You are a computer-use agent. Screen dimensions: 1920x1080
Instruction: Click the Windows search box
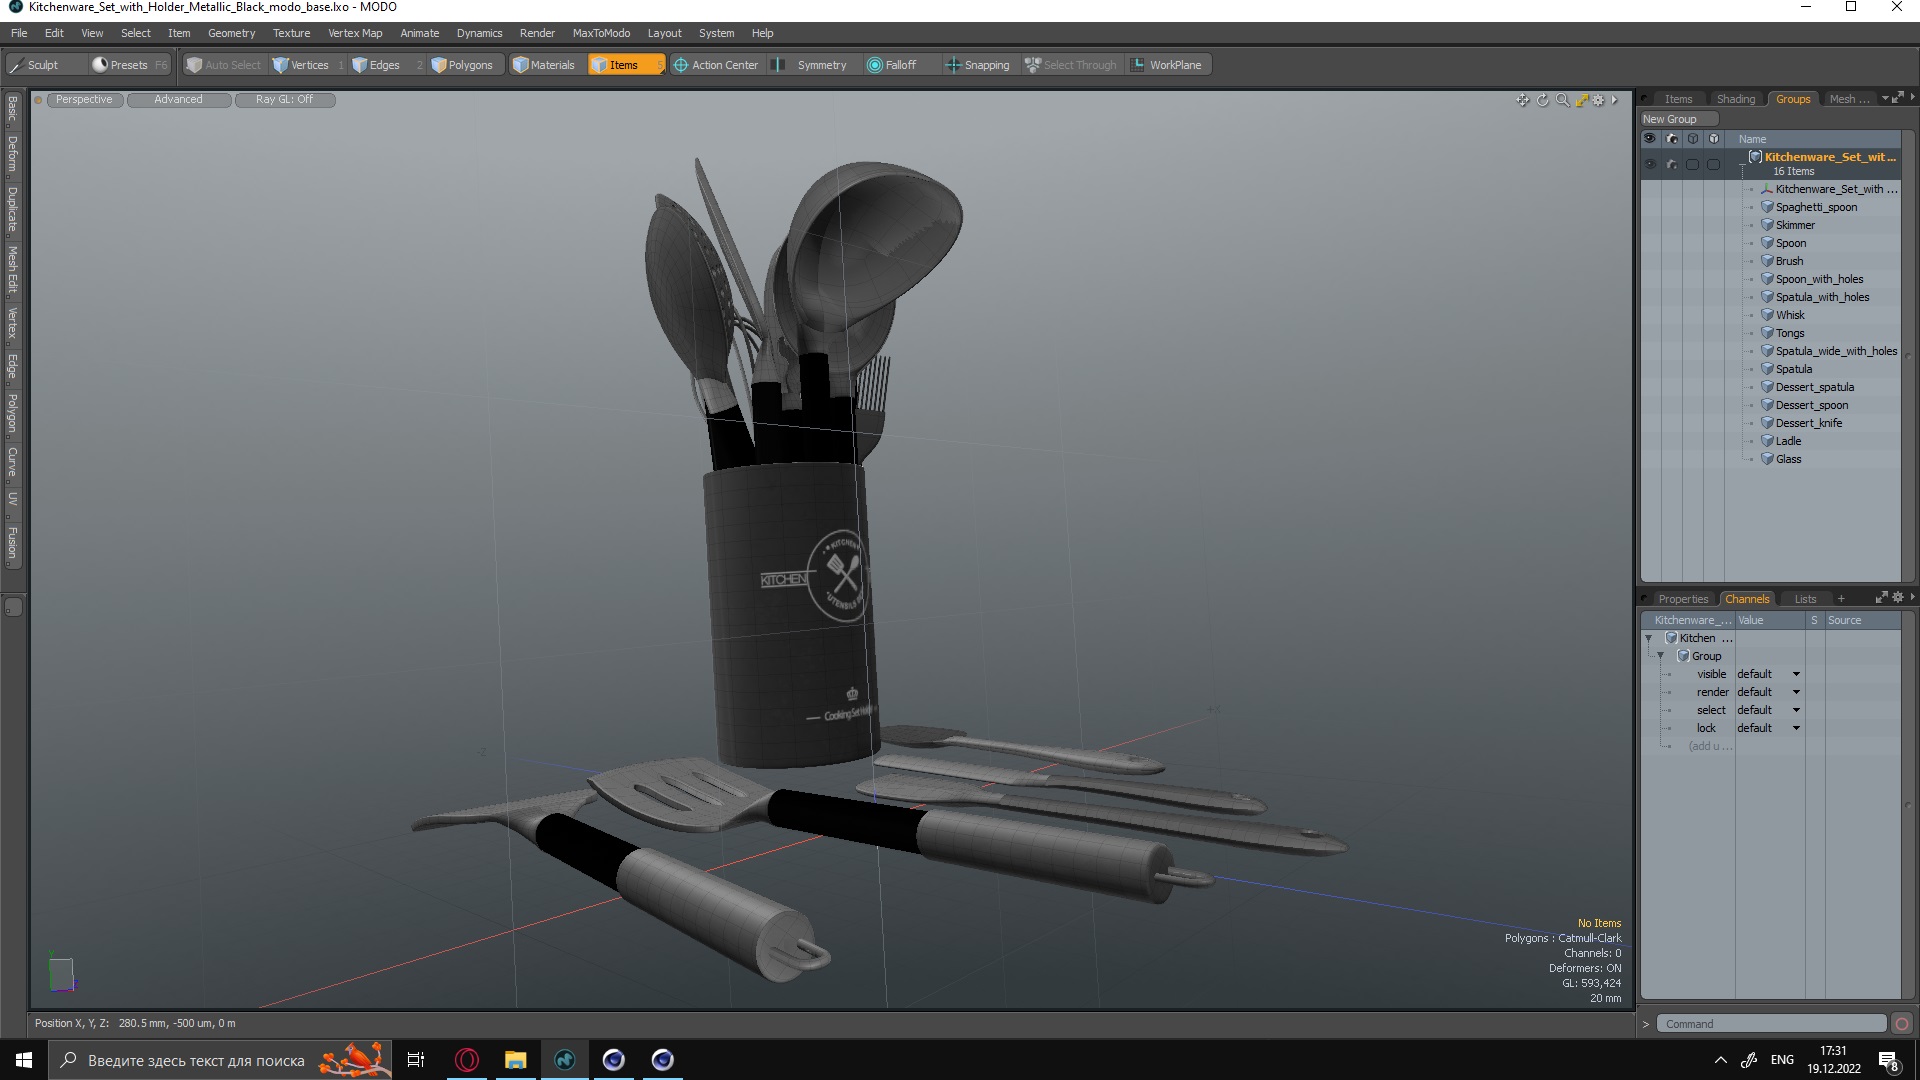(x=222, y=1060)
